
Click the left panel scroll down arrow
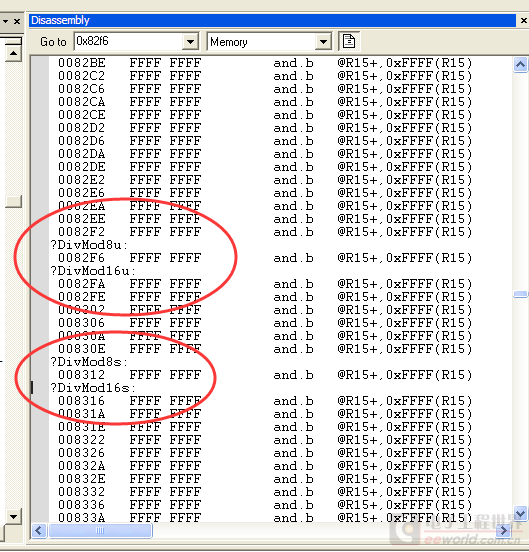point(13,516)
